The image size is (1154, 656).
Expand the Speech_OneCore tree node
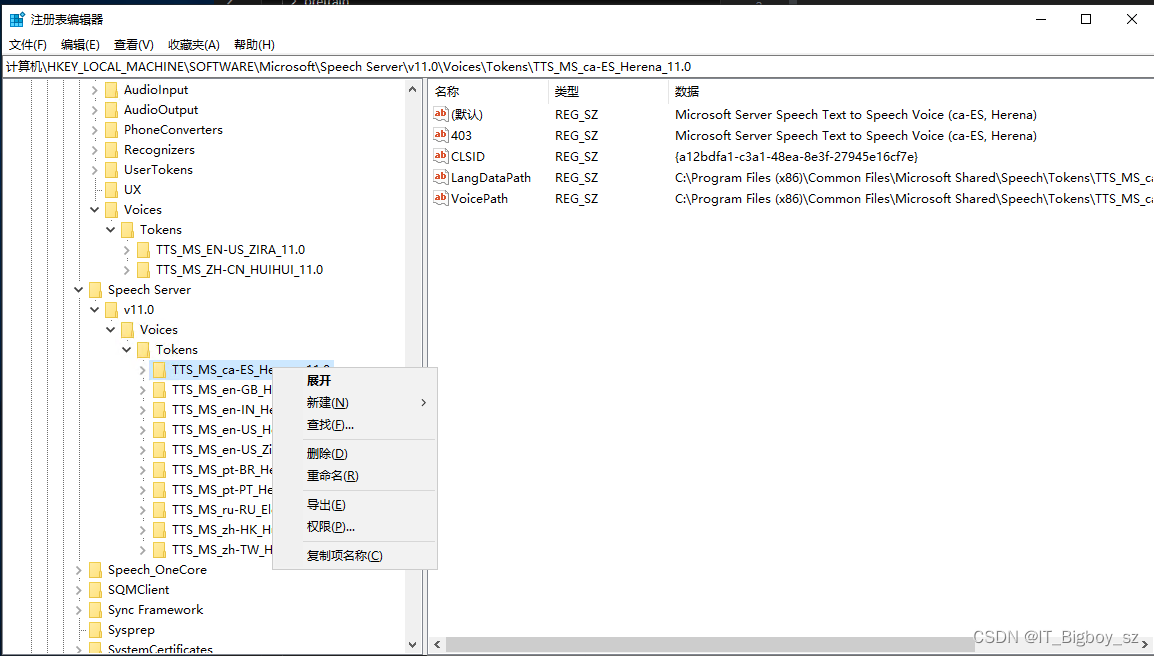click(78, 569)
